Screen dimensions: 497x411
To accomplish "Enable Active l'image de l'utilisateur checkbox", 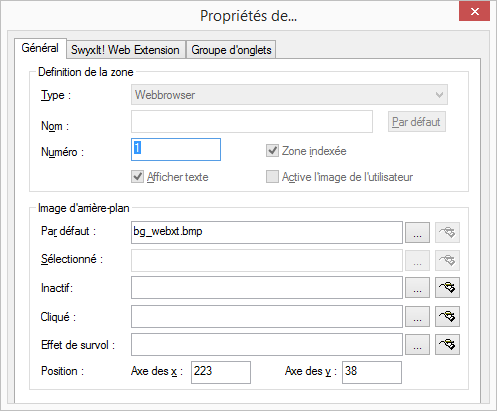I will (x=272, y=177).
